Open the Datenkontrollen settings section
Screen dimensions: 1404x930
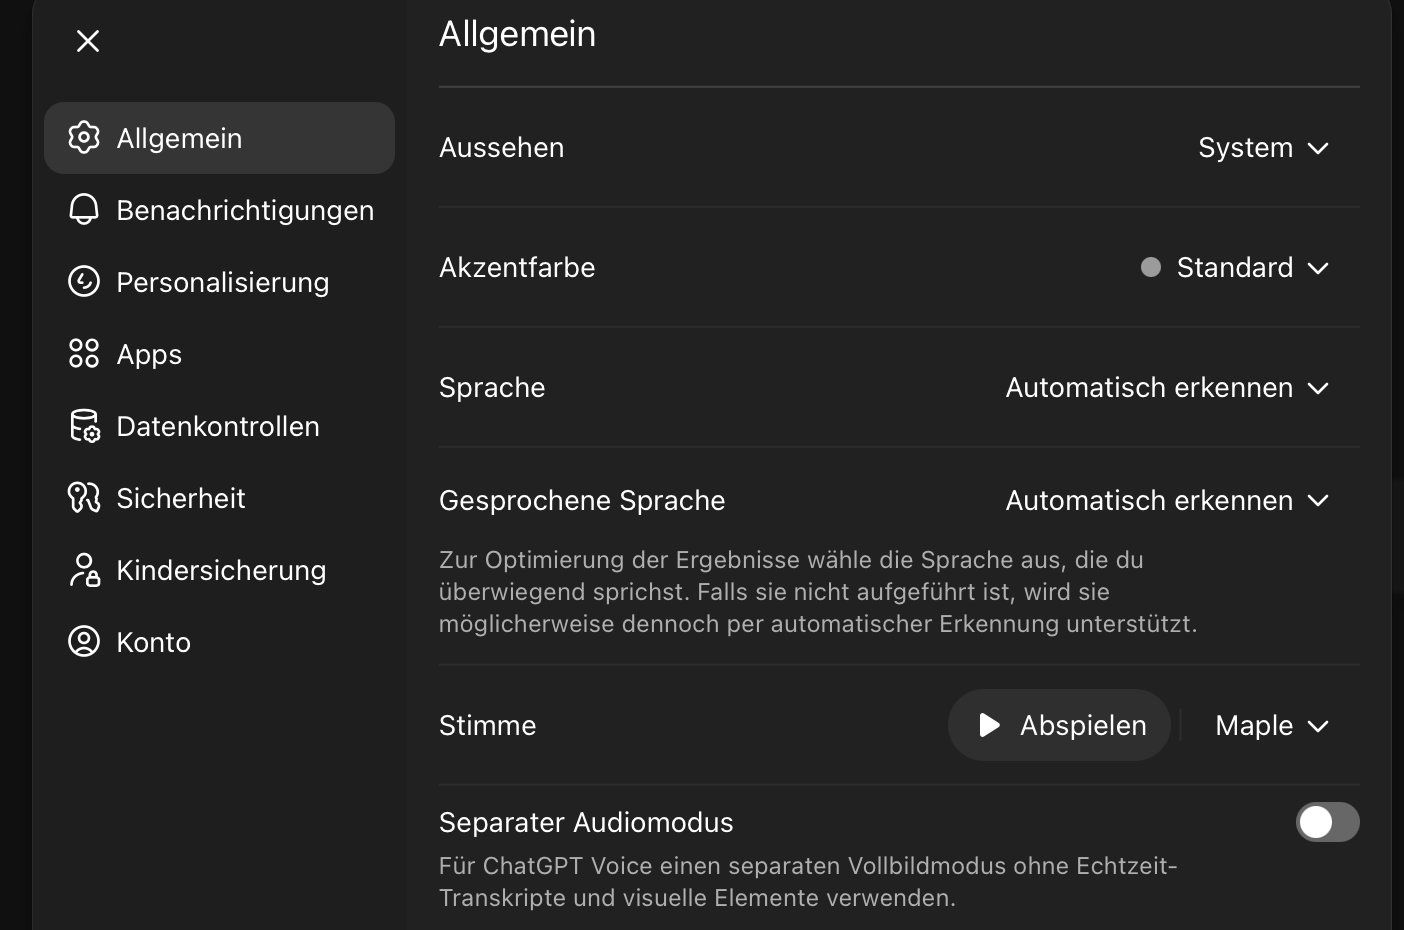(x=218, y=426)
